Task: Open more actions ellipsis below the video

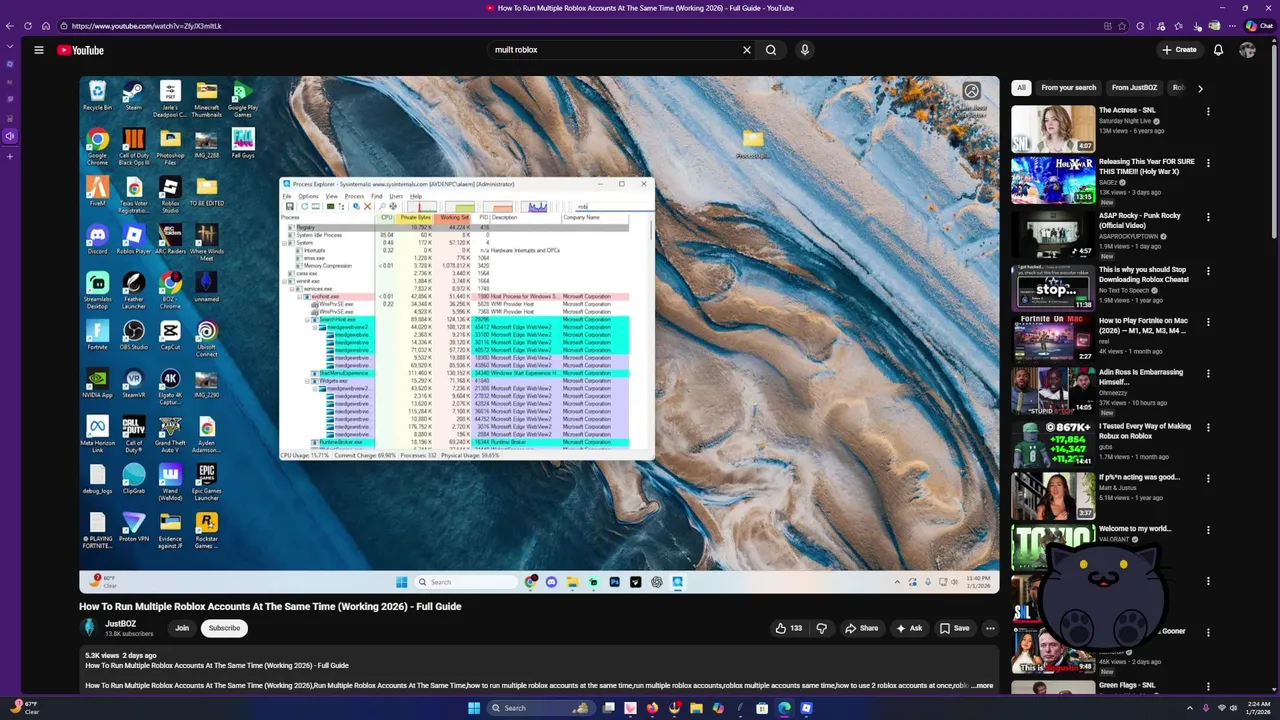Action: tap(990, 628)
